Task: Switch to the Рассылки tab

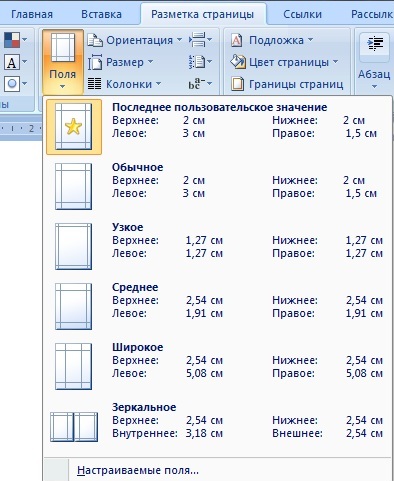Action: pyautogui.click(x=372, y=14)
